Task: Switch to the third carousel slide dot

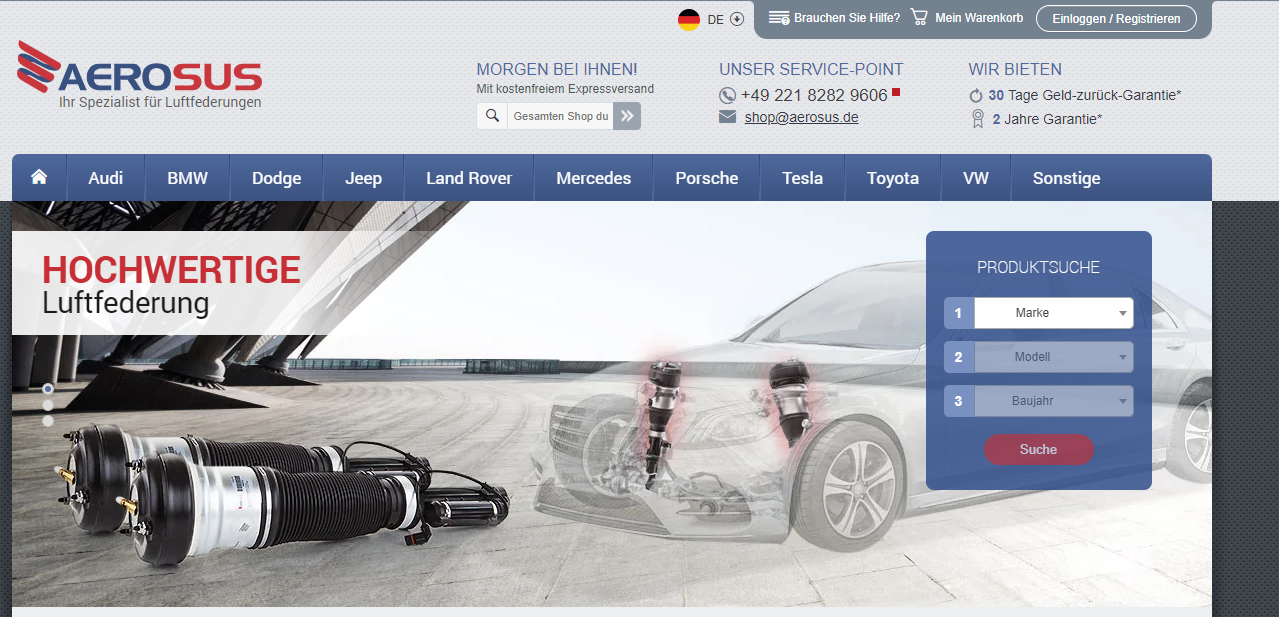Action: [x=48, y=421]
